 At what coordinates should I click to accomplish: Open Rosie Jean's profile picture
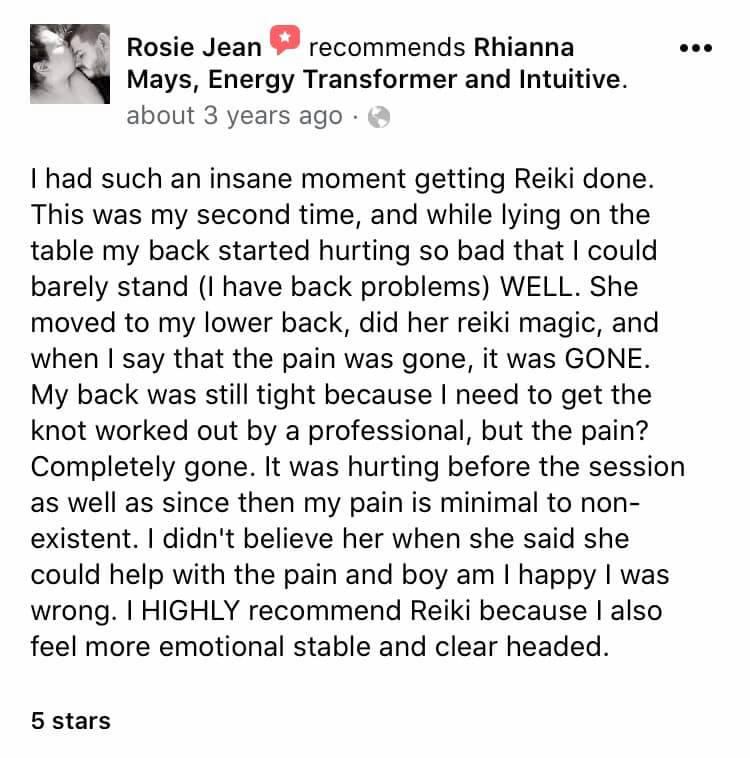click(x=70, y=64)
